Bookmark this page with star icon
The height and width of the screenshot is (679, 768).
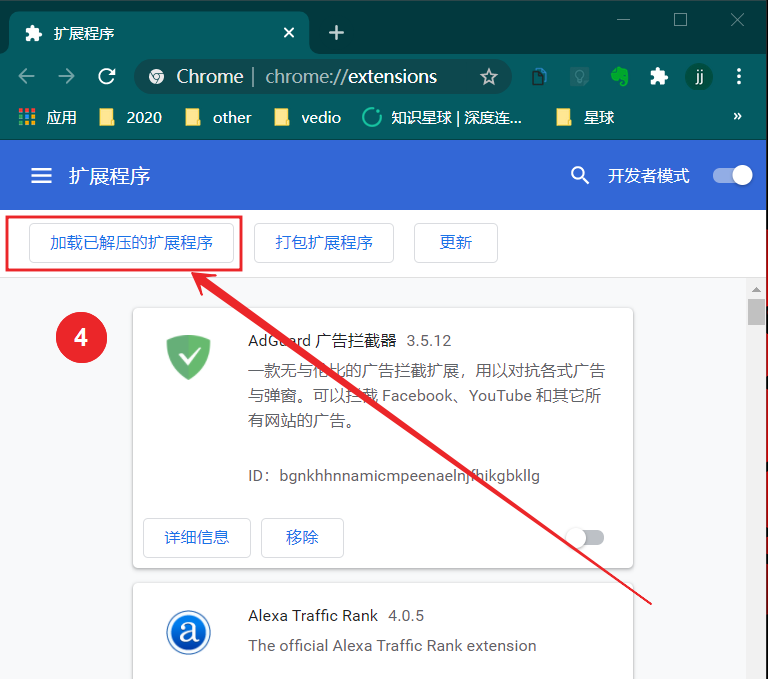[488, 77]
